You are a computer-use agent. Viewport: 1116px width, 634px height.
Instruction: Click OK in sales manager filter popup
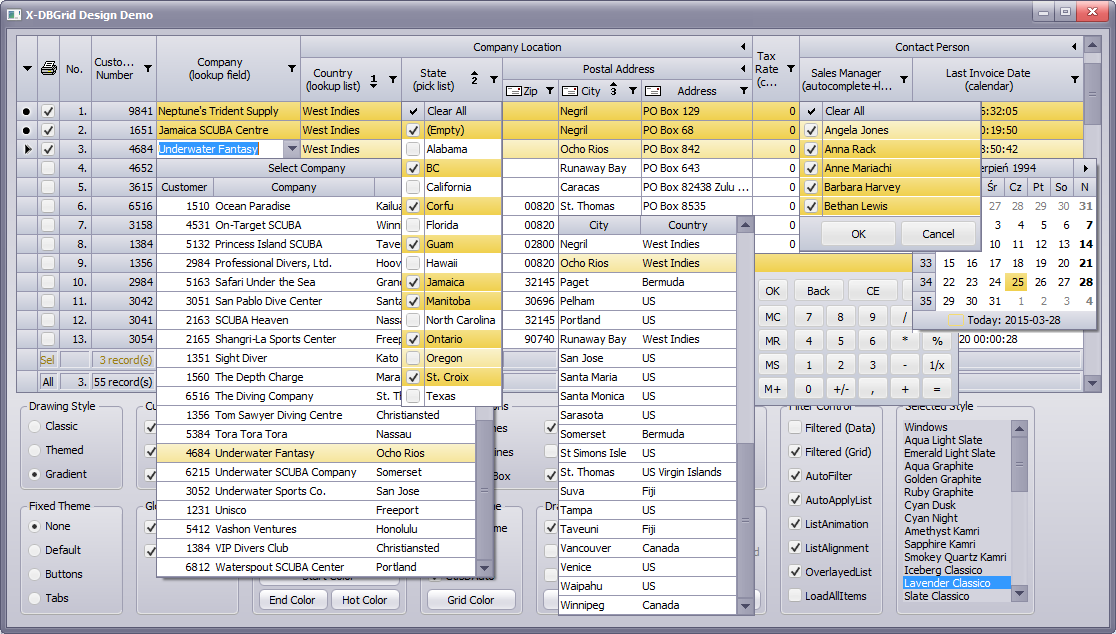[x=858, y=234]
